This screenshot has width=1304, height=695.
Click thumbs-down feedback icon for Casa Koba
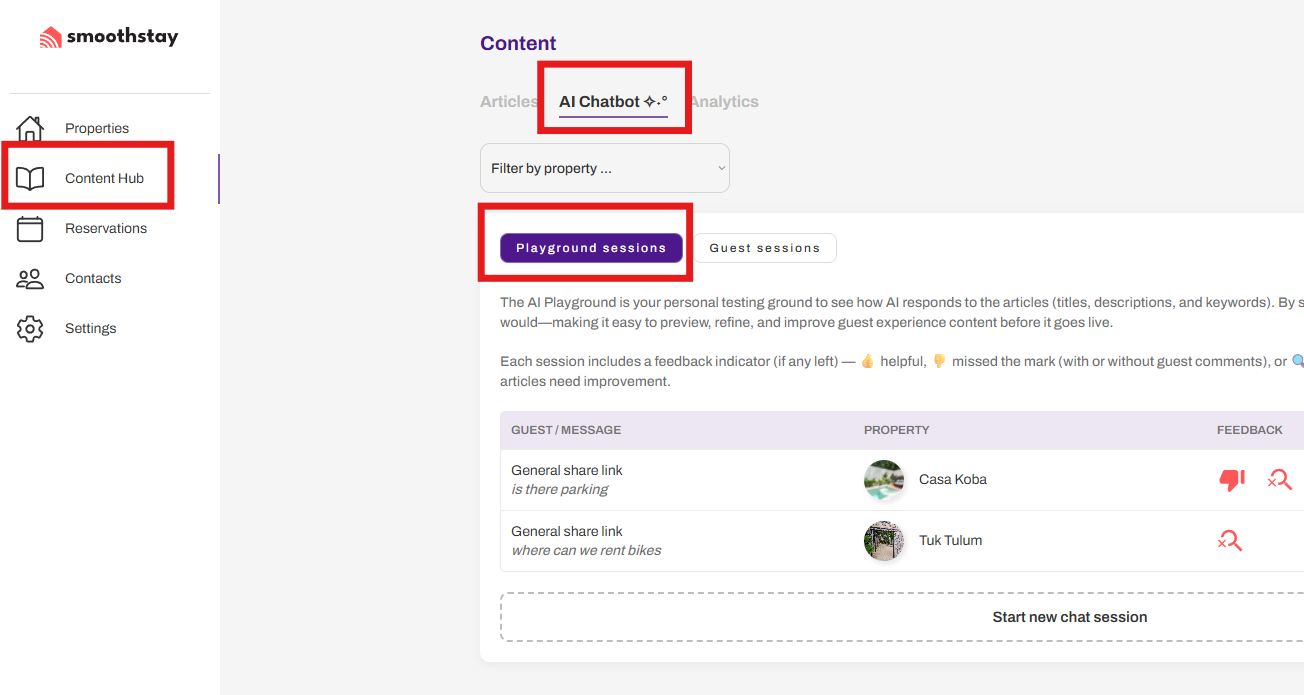click(x=1231, y=480)
